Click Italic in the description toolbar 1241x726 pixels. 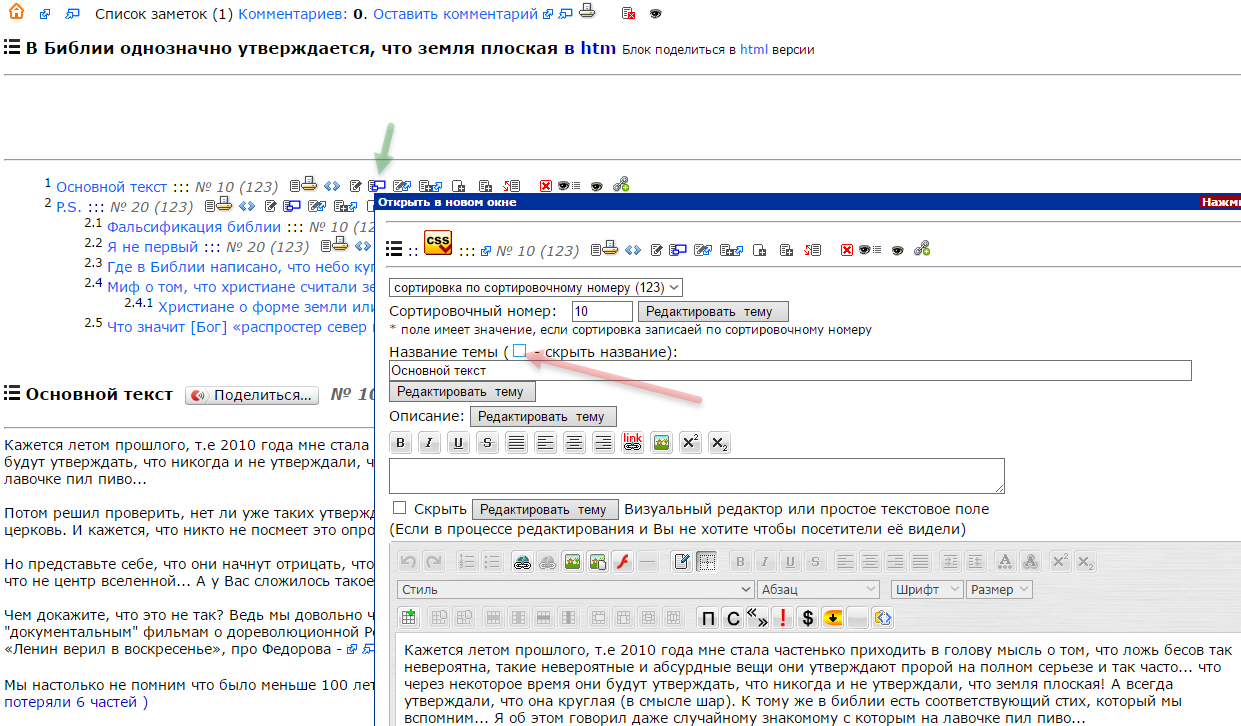pyautogui.click(x=429, y=443)
